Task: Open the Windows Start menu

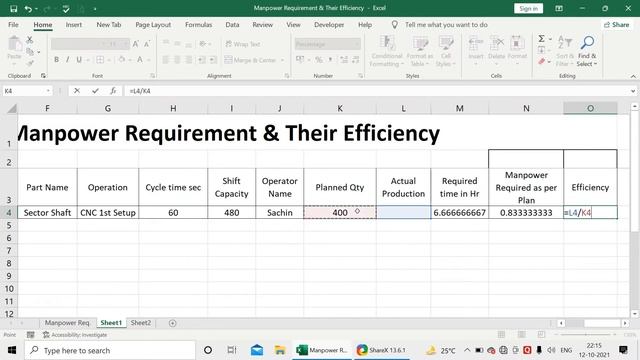Action: tap(12, 350)
